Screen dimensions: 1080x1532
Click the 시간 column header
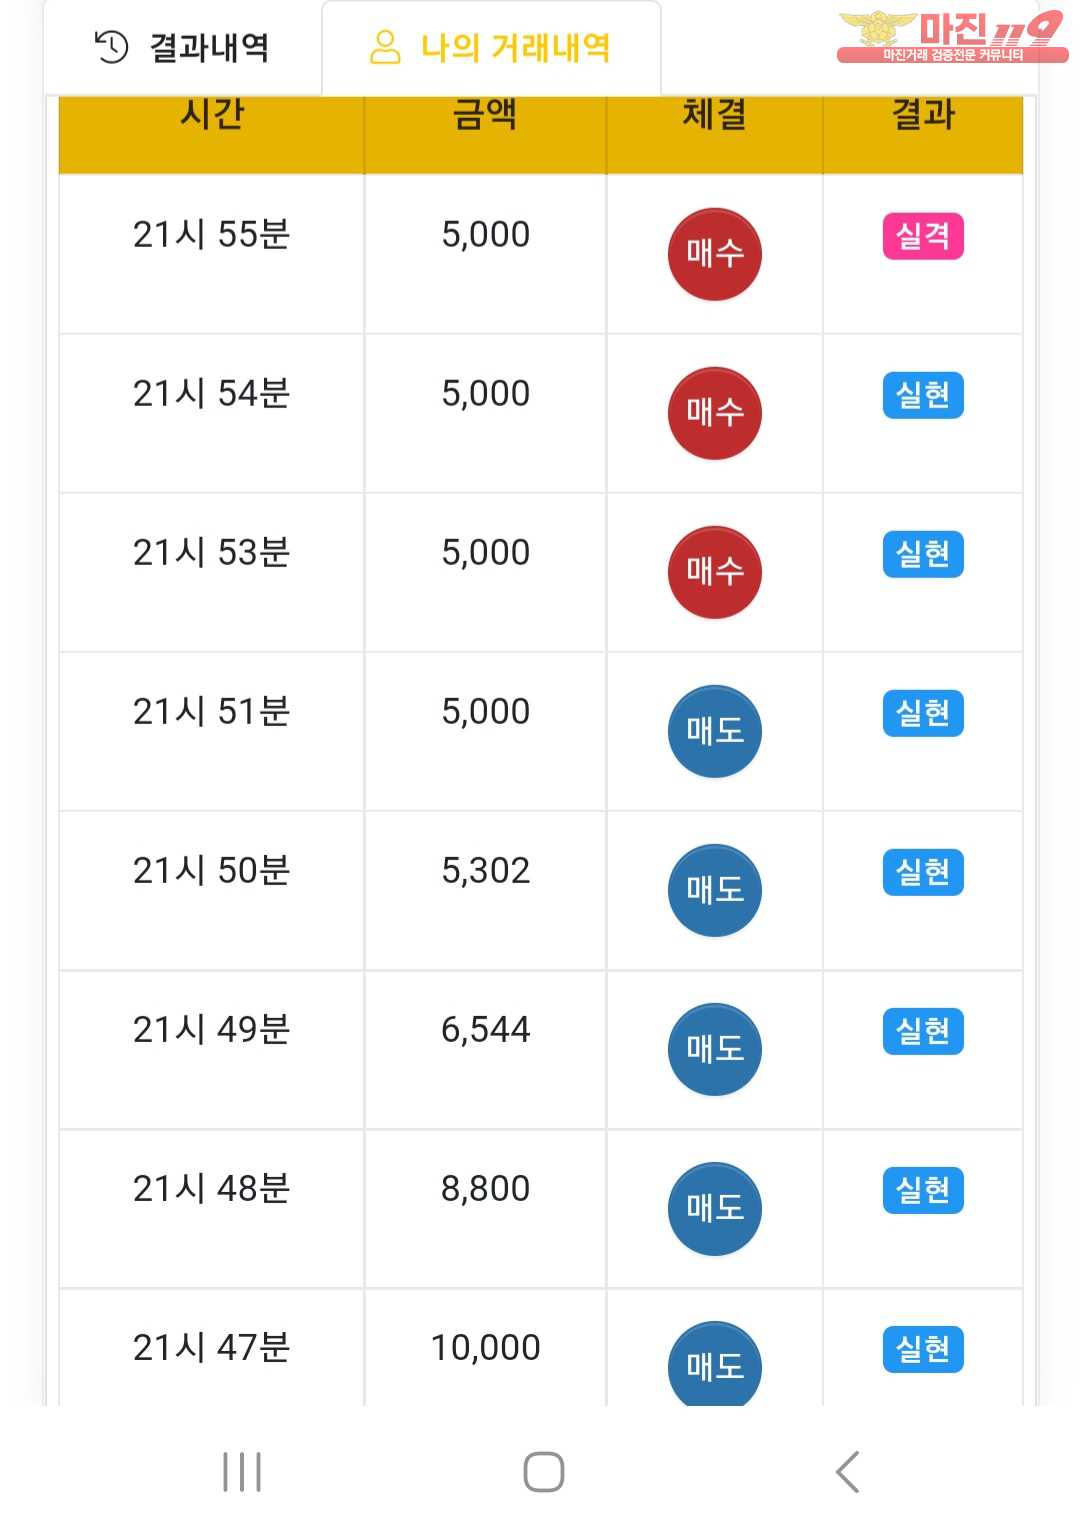pyautogui.click(x=212, y=115)
